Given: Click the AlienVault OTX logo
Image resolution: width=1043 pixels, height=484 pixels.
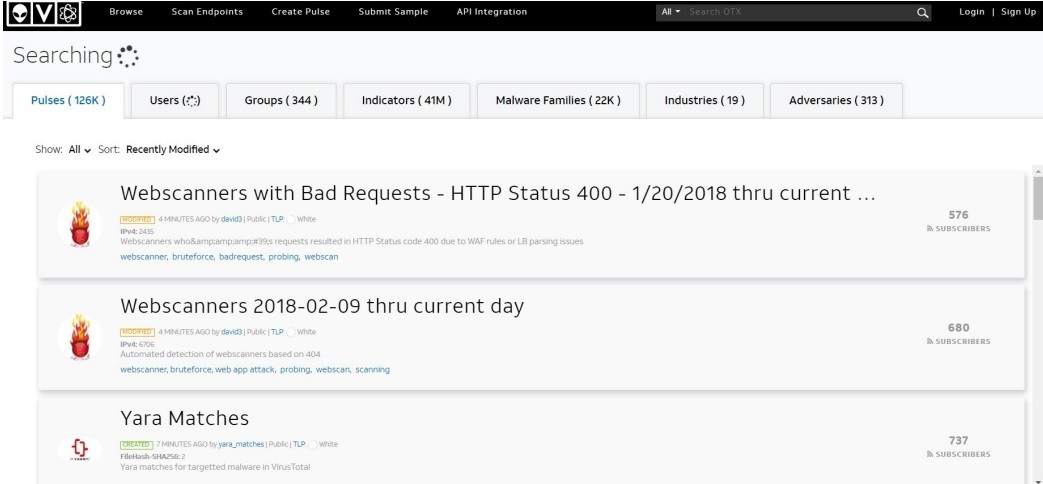Looking at the screenshot, I should pyautogui.click(x=43, y=13).
